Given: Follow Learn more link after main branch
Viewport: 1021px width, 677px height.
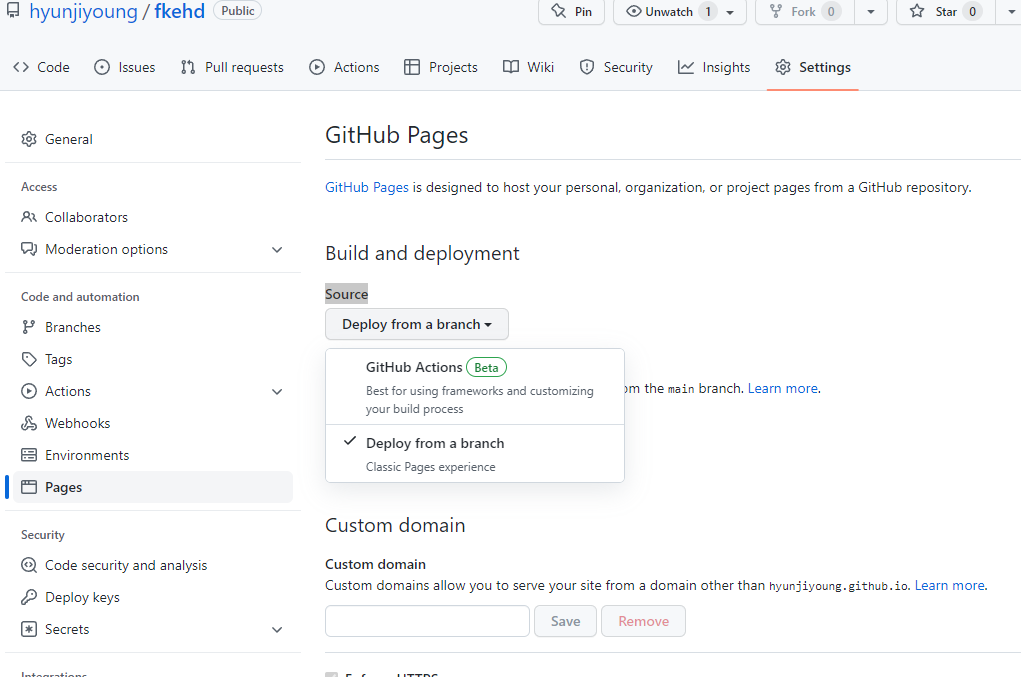Looking at the screenshot, I should 783,389.
